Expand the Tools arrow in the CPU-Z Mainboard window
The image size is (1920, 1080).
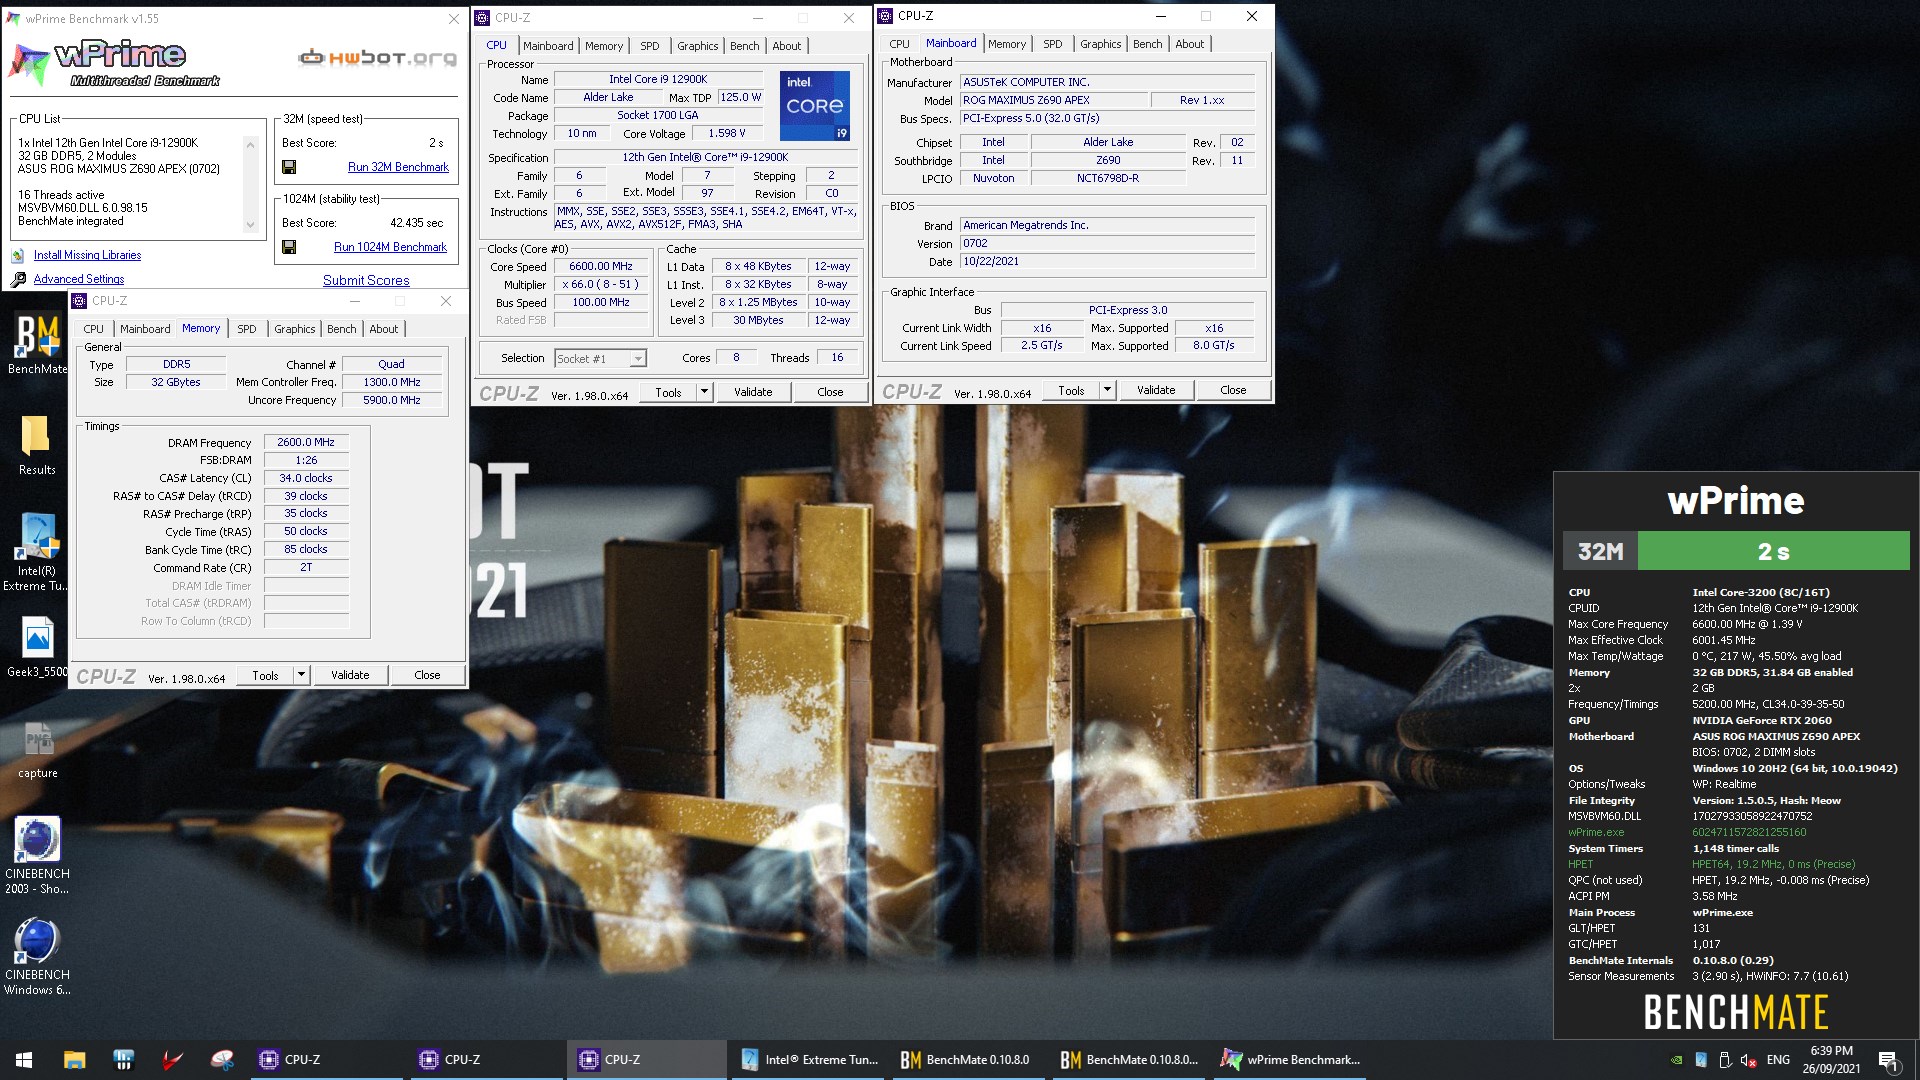tap(1107, 390)
